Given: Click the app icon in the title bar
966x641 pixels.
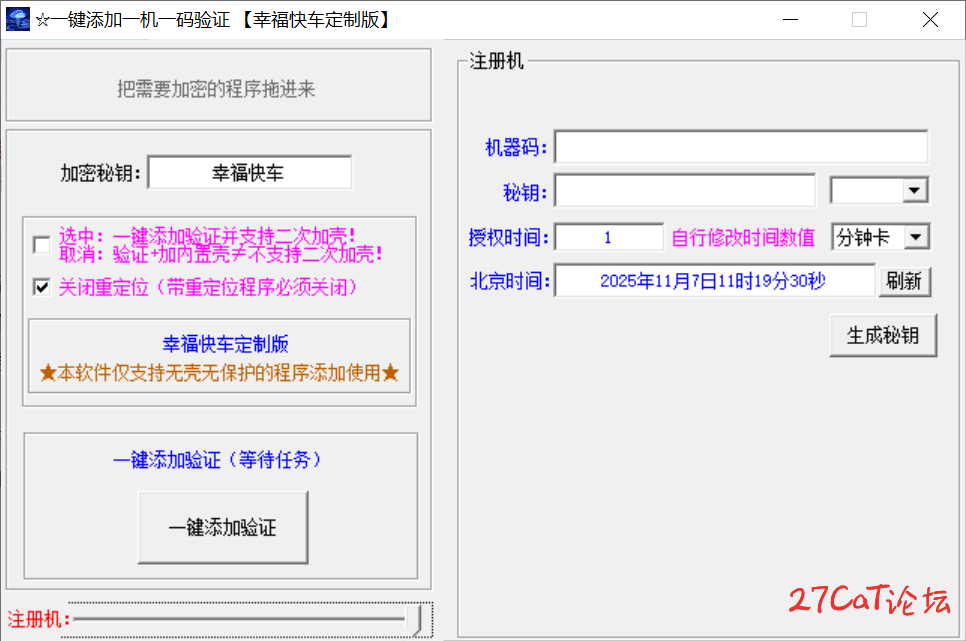Looking at the screenshot, I should (18, 19).
